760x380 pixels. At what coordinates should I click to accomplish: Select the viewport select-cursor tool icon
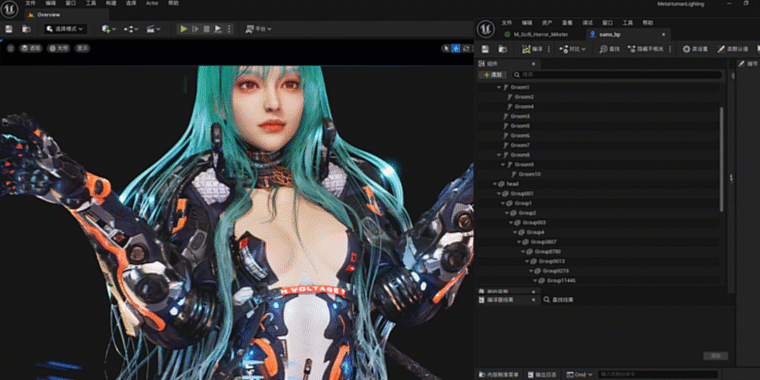click(446, 48)
